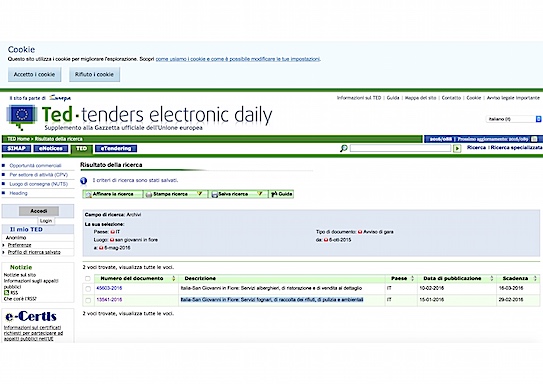Open Avviso legale importante link
The width and height of the screenshot is (543, 384).
coord(513,98)
